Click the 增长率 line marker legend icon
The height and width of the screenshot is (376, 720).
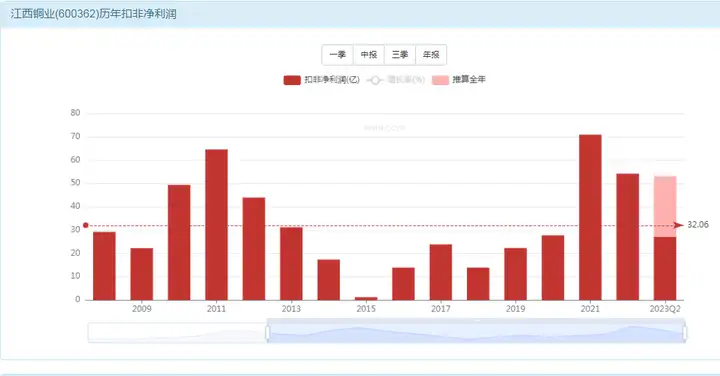[375, 80]
